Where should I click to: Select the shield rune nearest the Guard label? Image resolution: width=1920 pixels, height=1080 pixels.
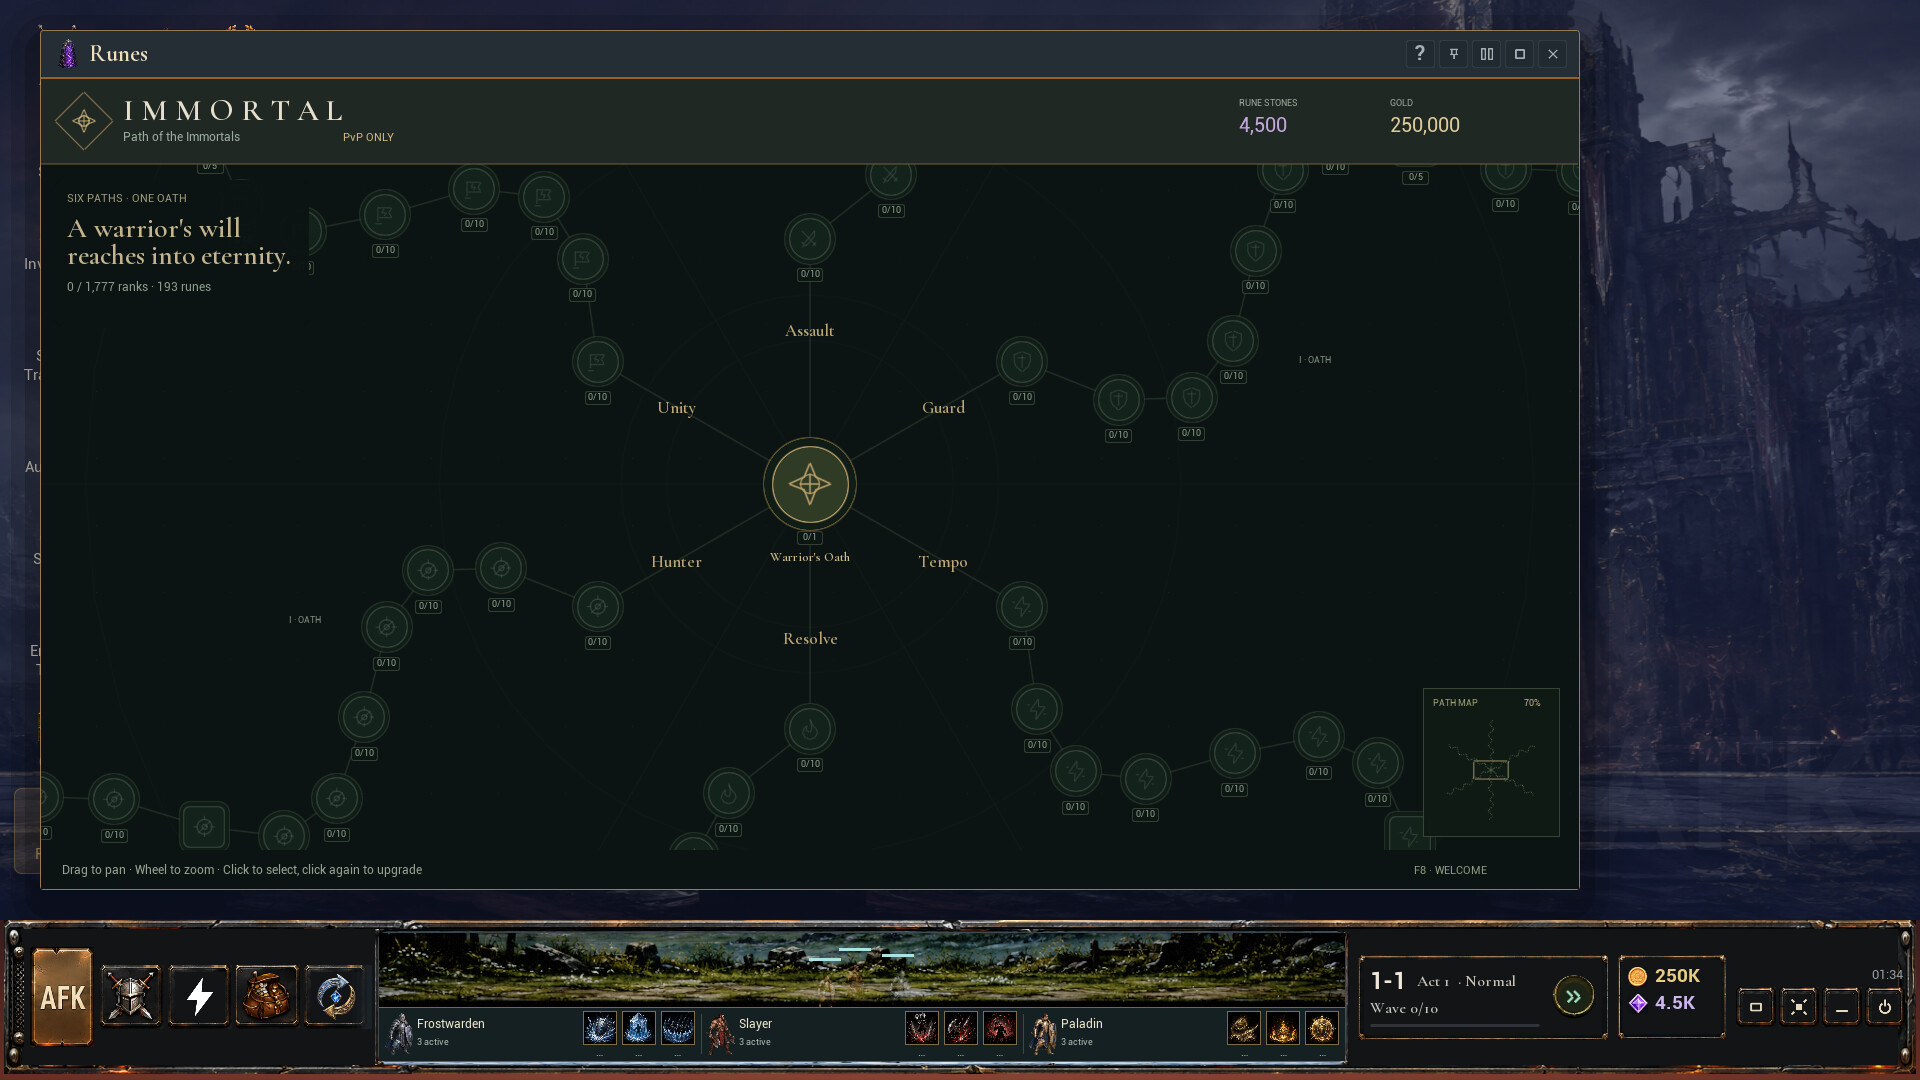tap(1021, 362)
